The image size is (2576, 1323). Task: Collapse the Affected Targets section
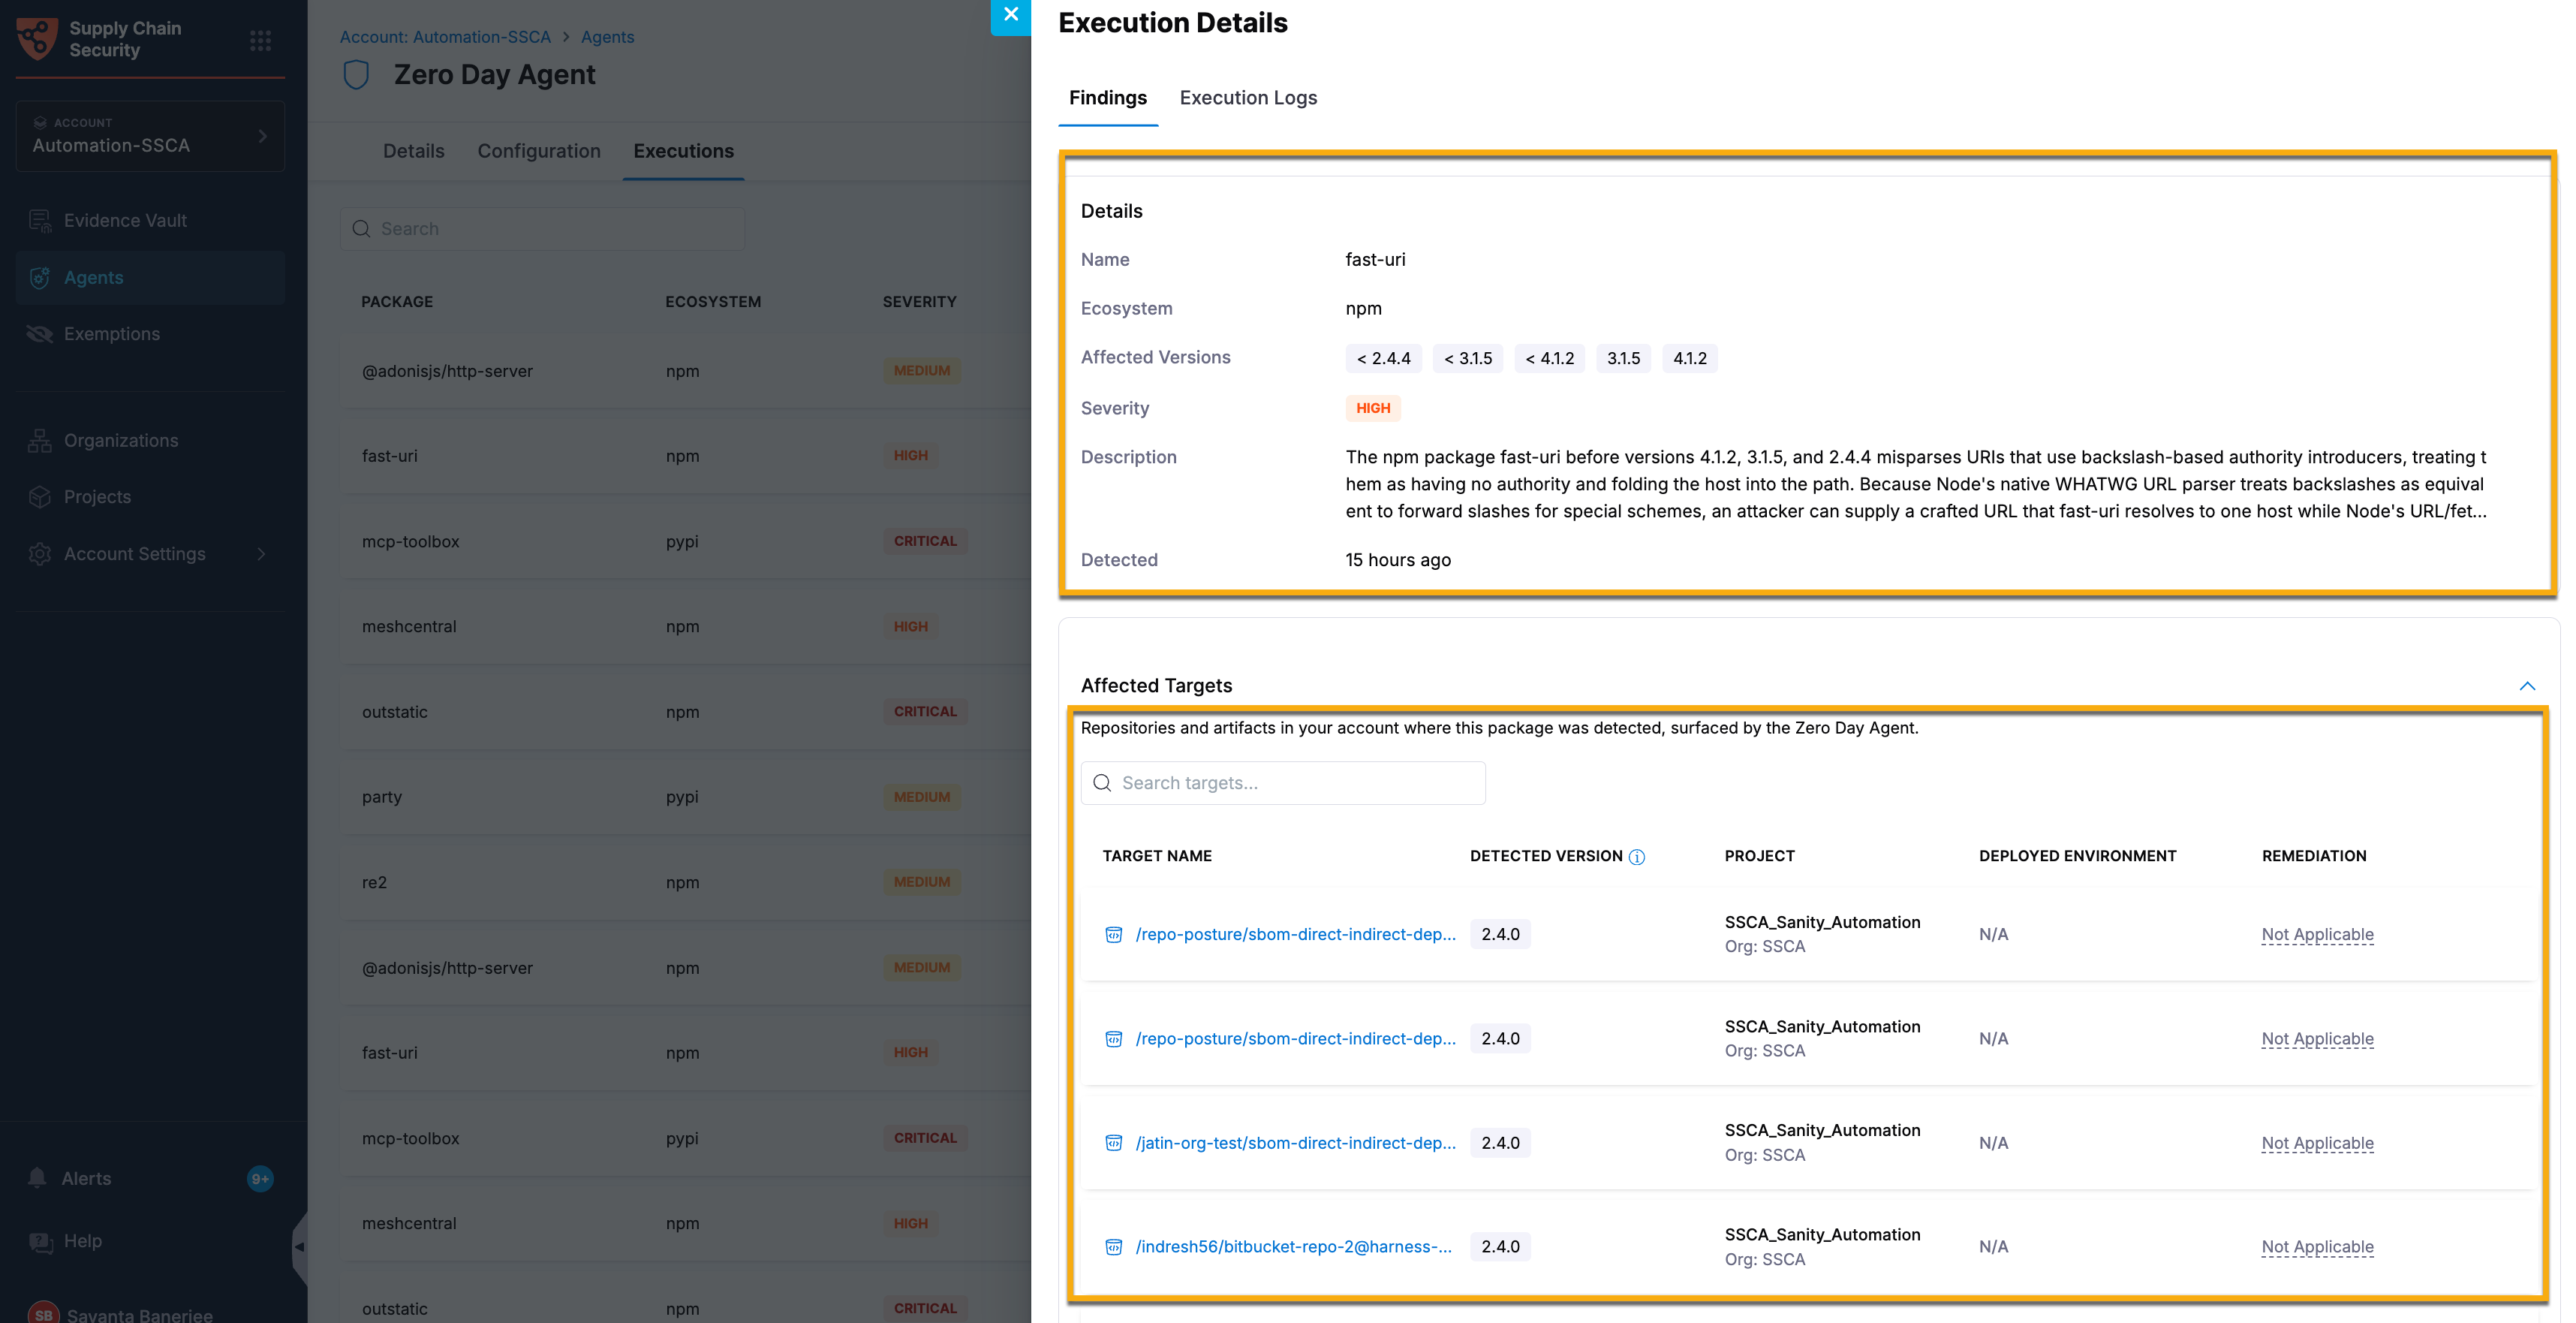[x=2527, y=686]
